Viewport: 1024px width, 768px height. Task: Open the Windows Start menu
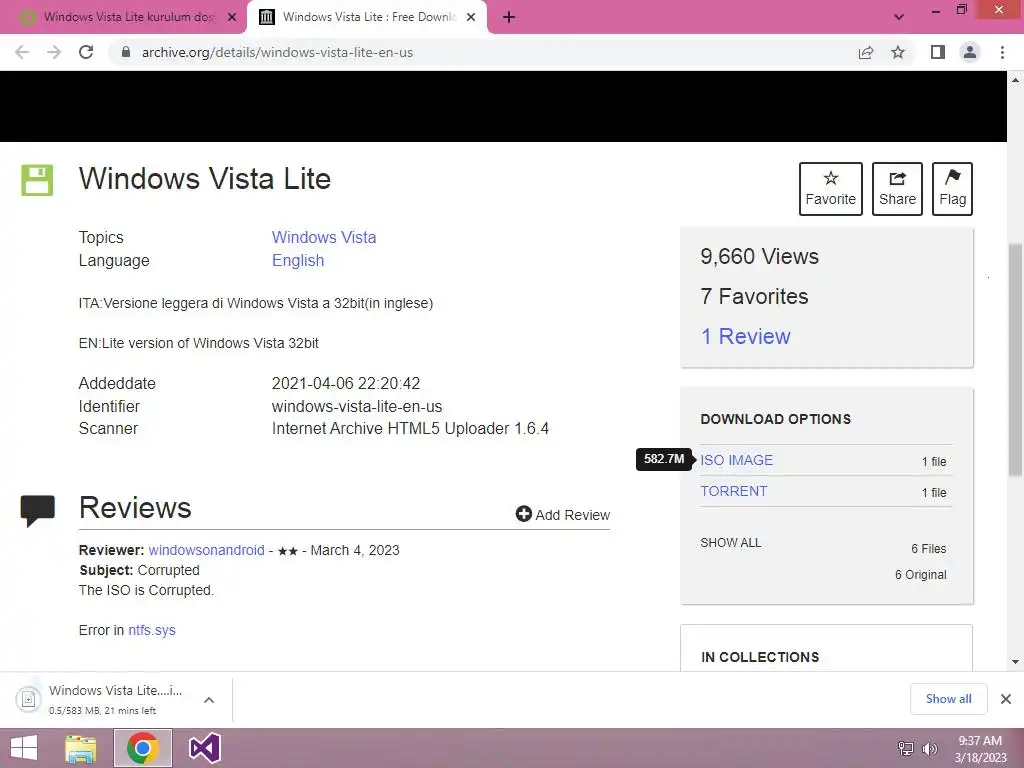click(24, 748)
